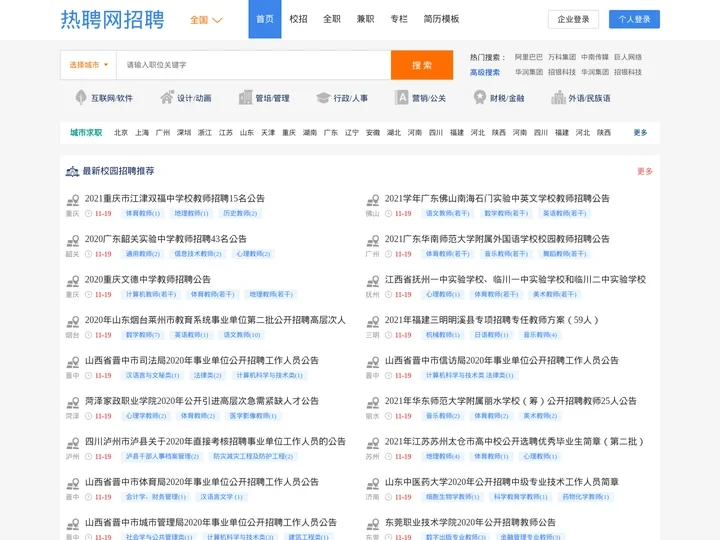This screenshot has width=720, height=540.
Task: Choose city 辽宁
Action: click(x=352, y=133)
